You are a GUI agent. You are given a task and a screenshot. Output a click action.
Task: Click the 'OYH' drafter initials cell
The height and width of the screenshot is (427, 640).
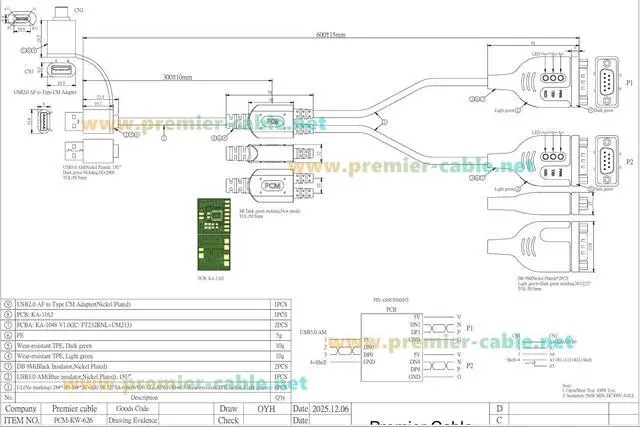266,409
